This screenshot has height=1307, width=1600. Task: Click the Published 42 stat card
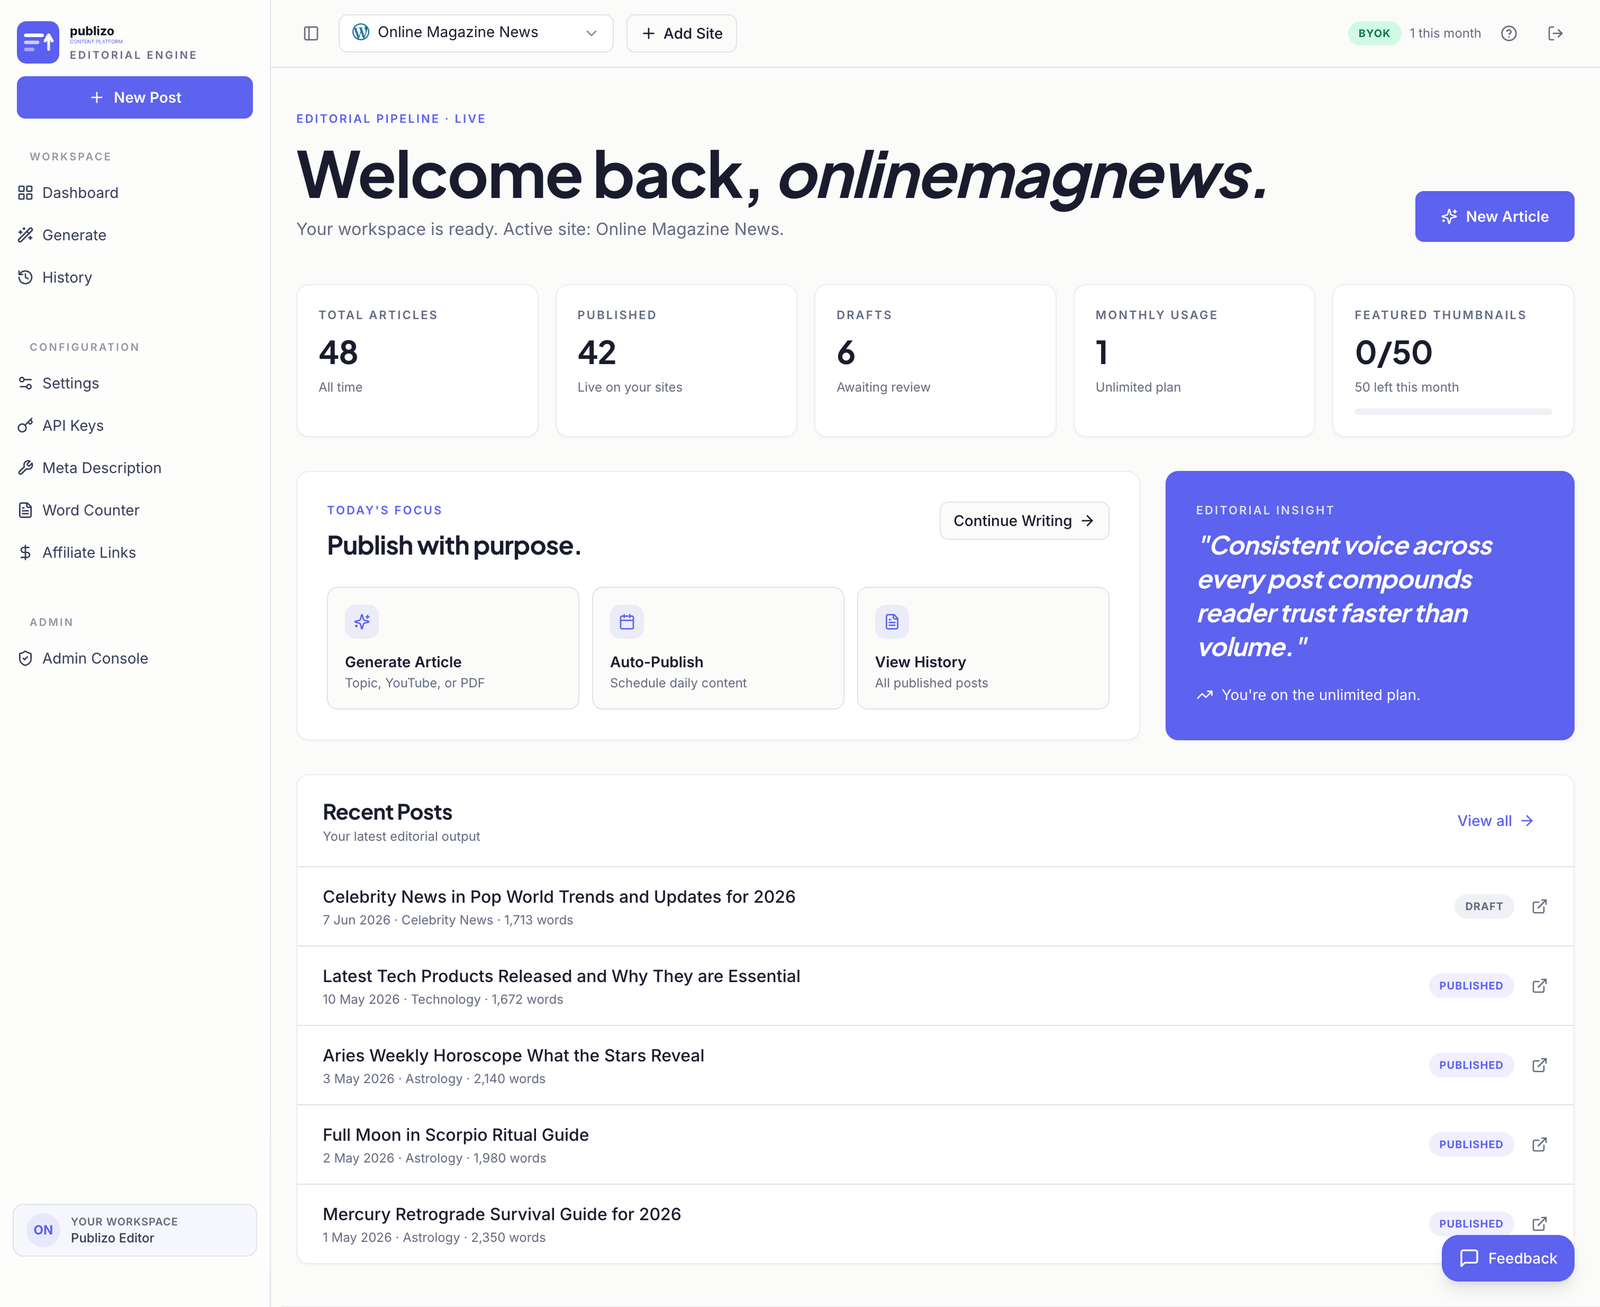(x=676, y=361)
